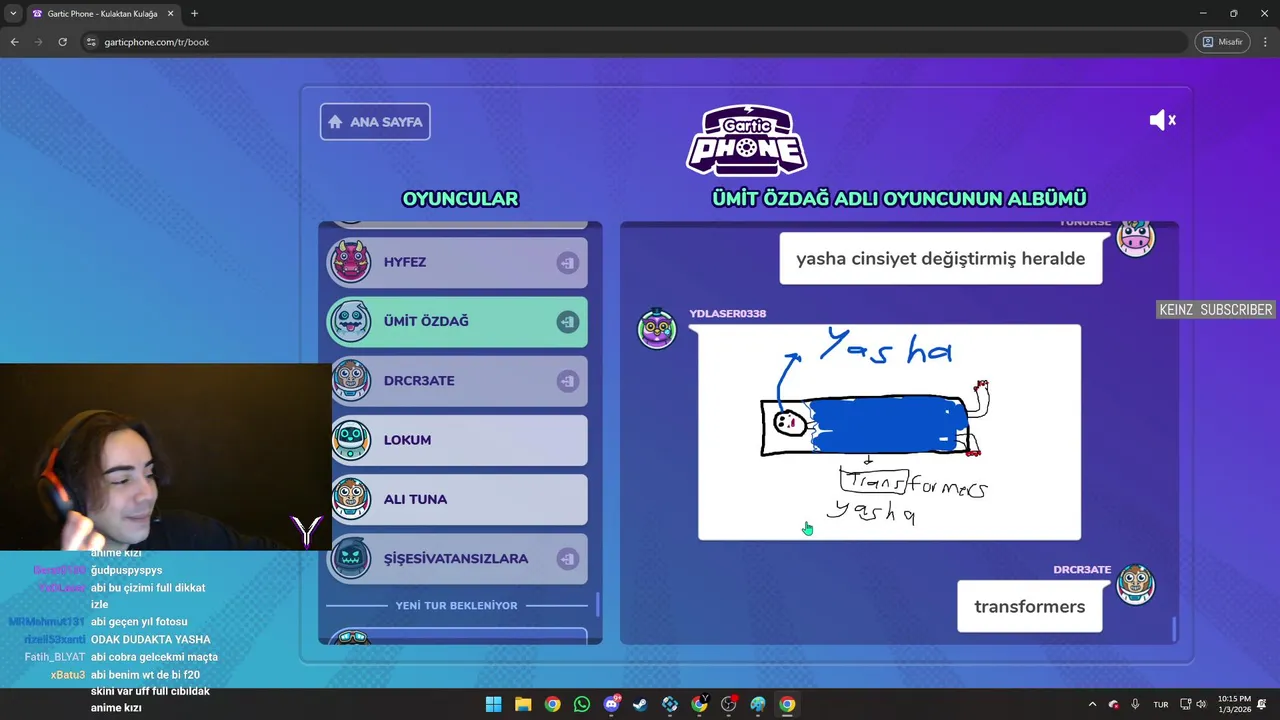Screen dimensions: 1280x720
Task: Go to ANA SAYFA home page
Action: pyautogui.click(x=375, y=122)
